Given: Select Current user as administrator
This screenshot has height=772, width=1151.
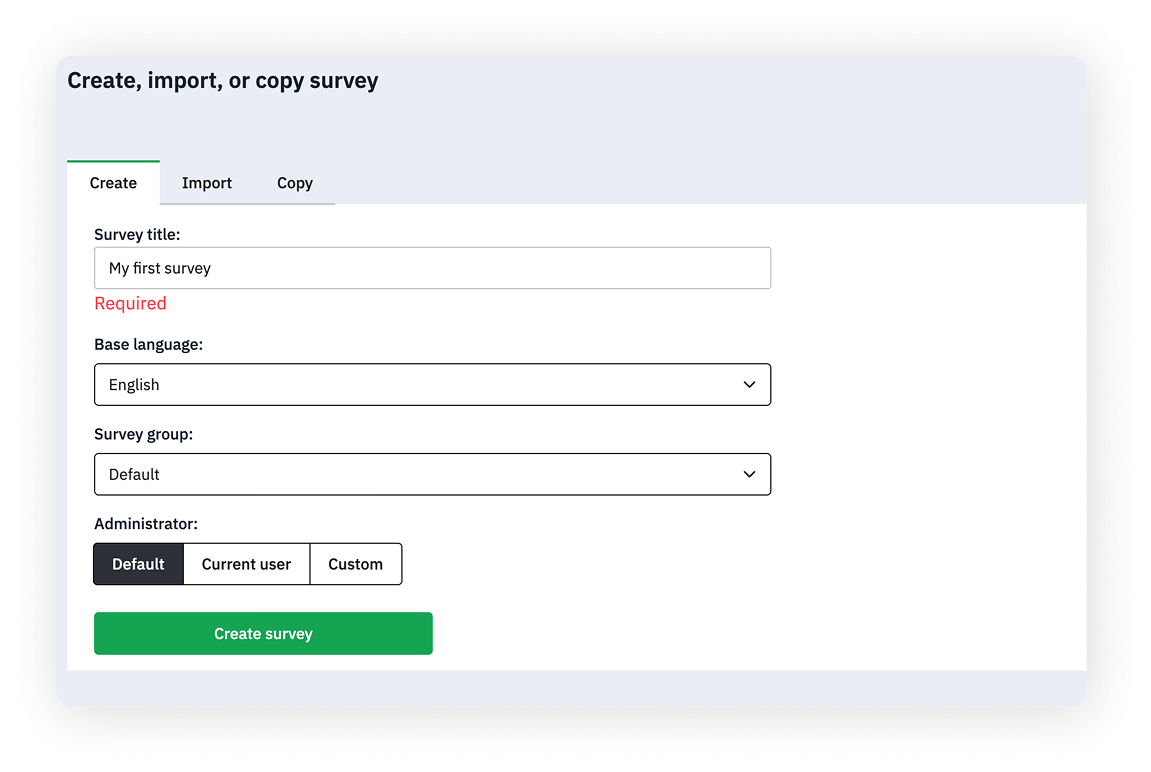Looking at the screenshot, I should pyautogui.click(x=246, y=563).
